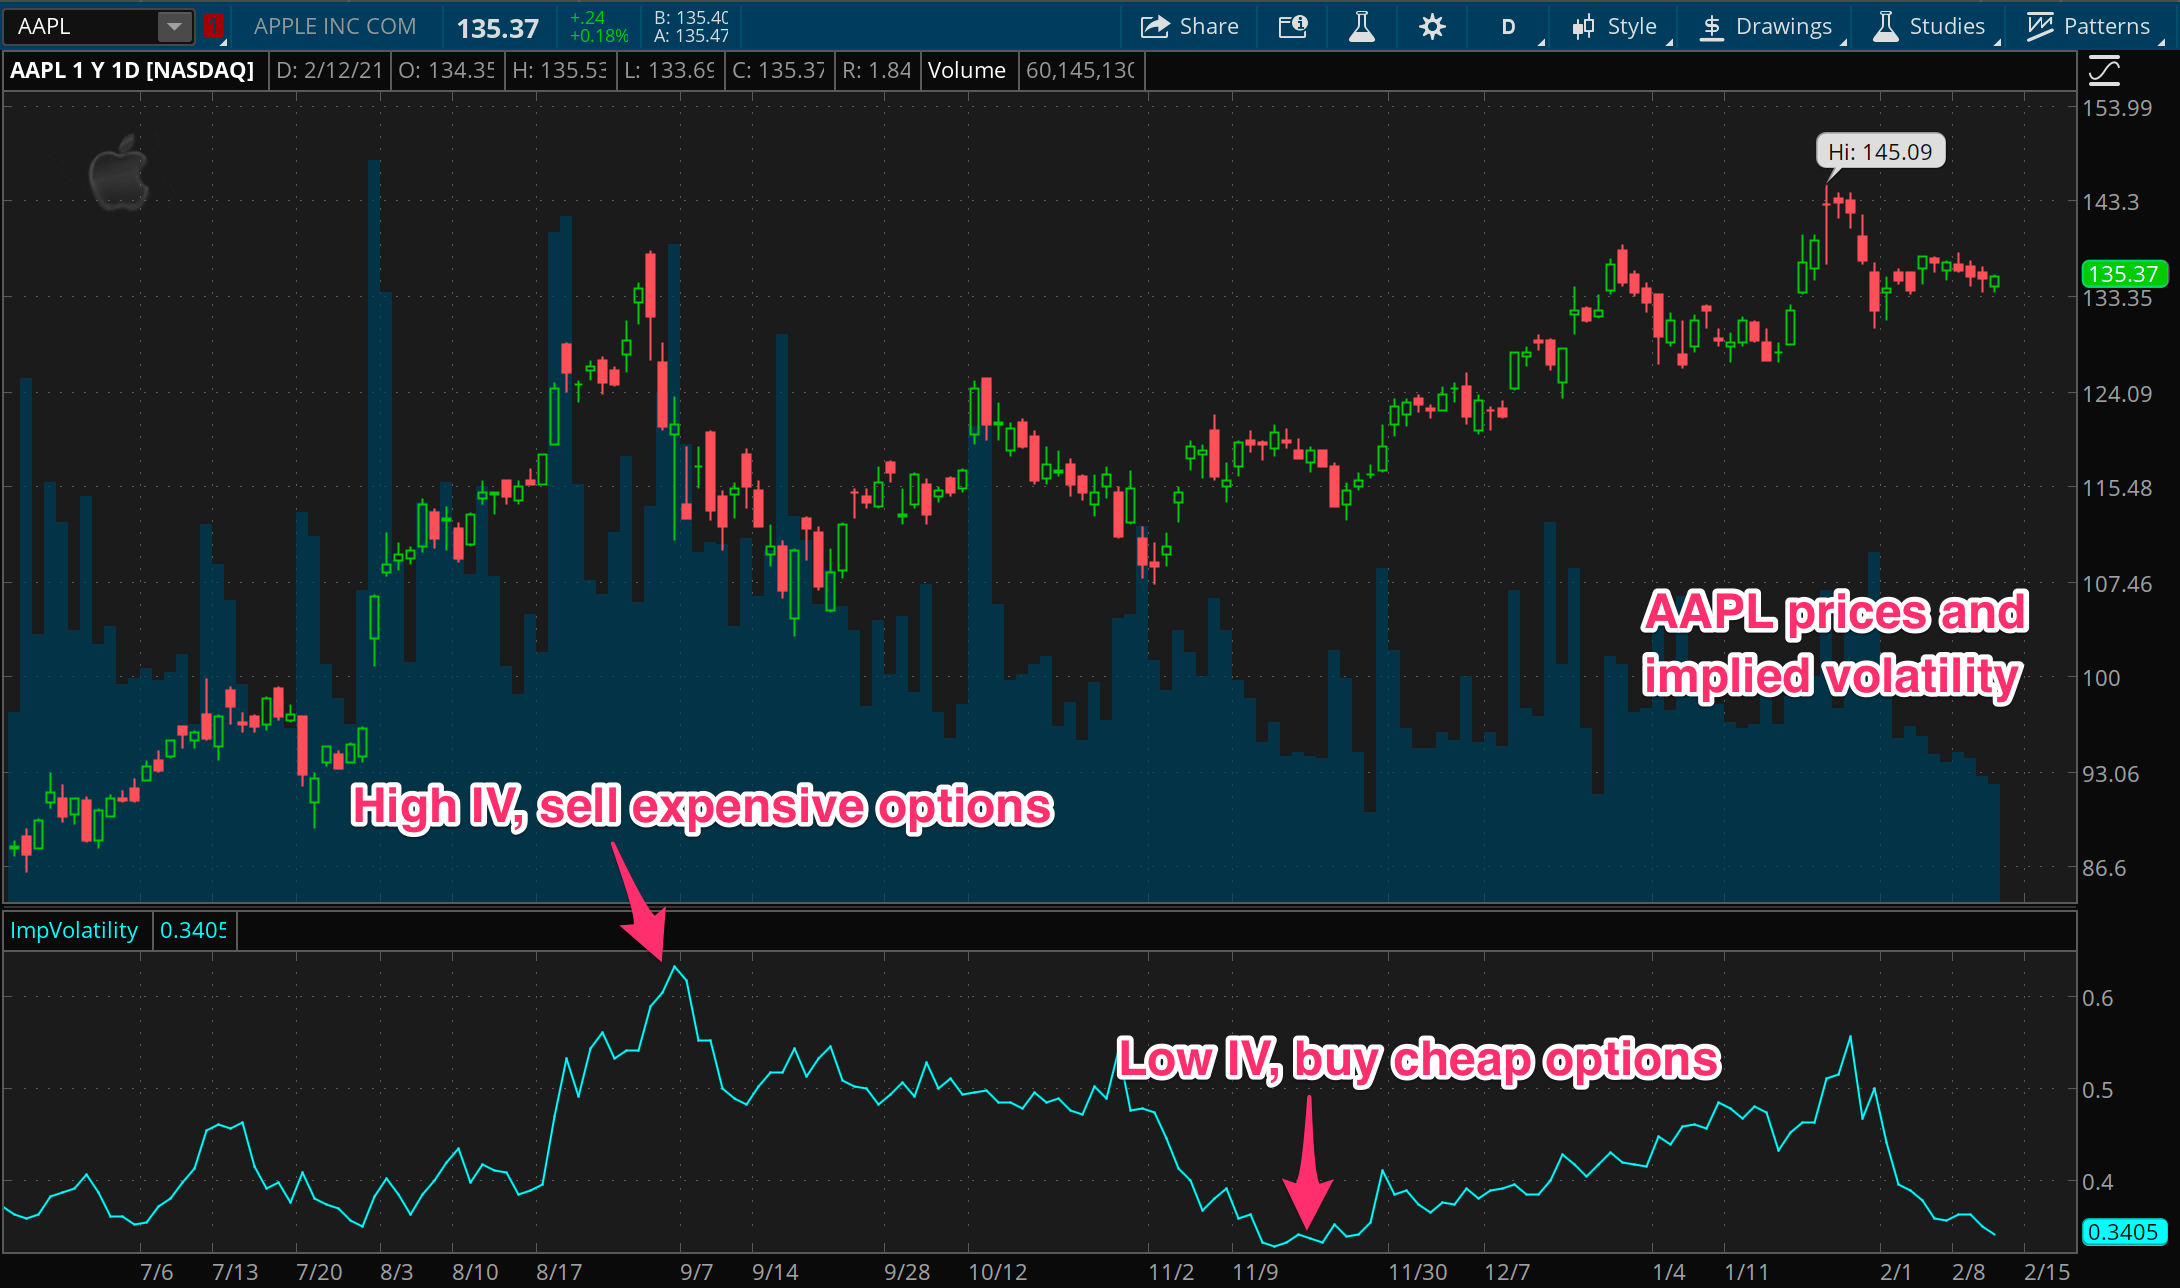The height and width of the screenshot is (1288, 2180).
Task: Click the AAPL 1 Y 1D [NASDAQ] chart title
Action: (132, 70)
